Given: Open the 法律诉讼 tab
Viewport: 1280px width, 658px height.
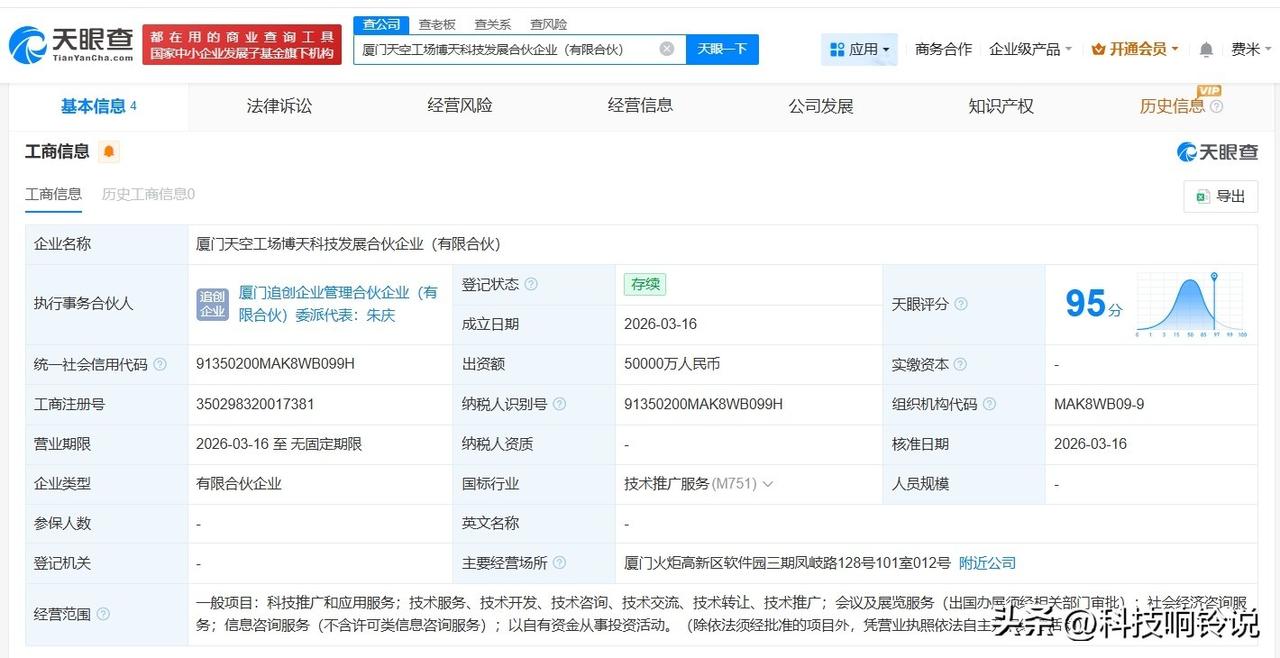Looking at the screenshot, I should 279,106.
